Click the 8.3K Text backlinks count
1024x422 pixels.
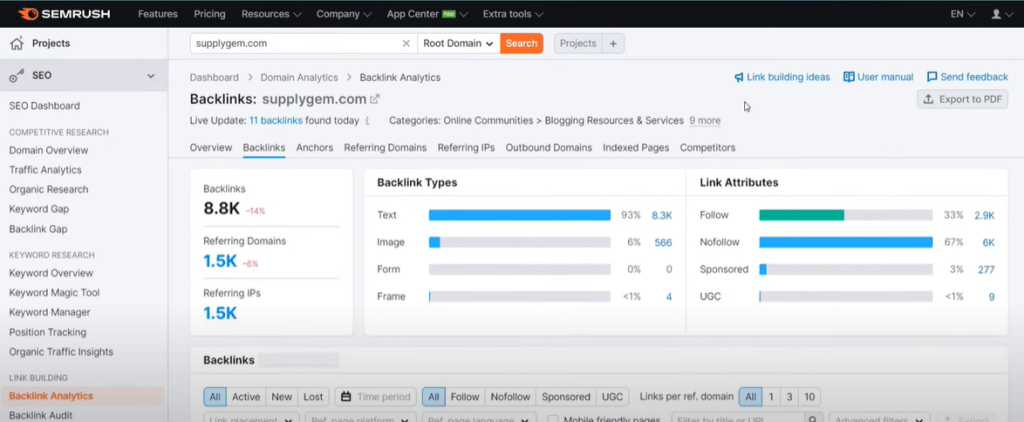[x=662, y=215]
